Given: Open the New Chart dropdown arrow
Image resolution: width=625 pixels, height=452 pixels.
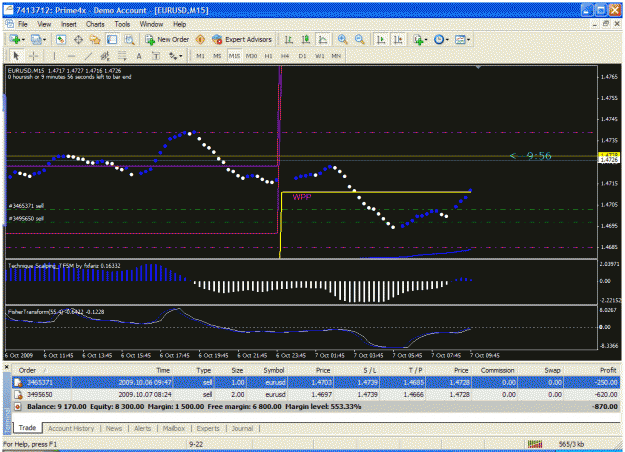Looking at the screenshot, I should coord(24,39).
